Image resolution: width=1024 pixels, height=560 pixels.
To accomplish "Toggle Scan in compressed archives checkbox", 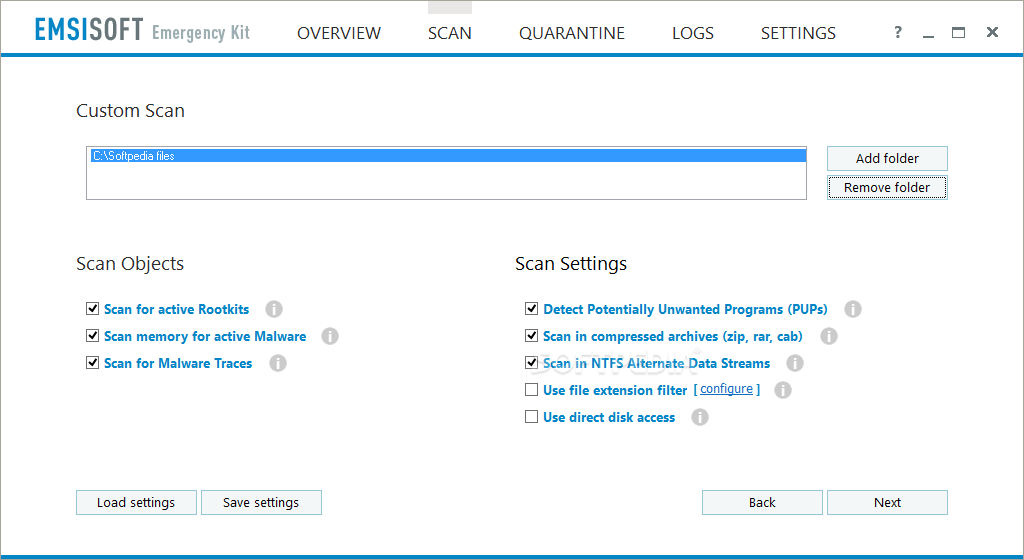I will pos(532,335).
